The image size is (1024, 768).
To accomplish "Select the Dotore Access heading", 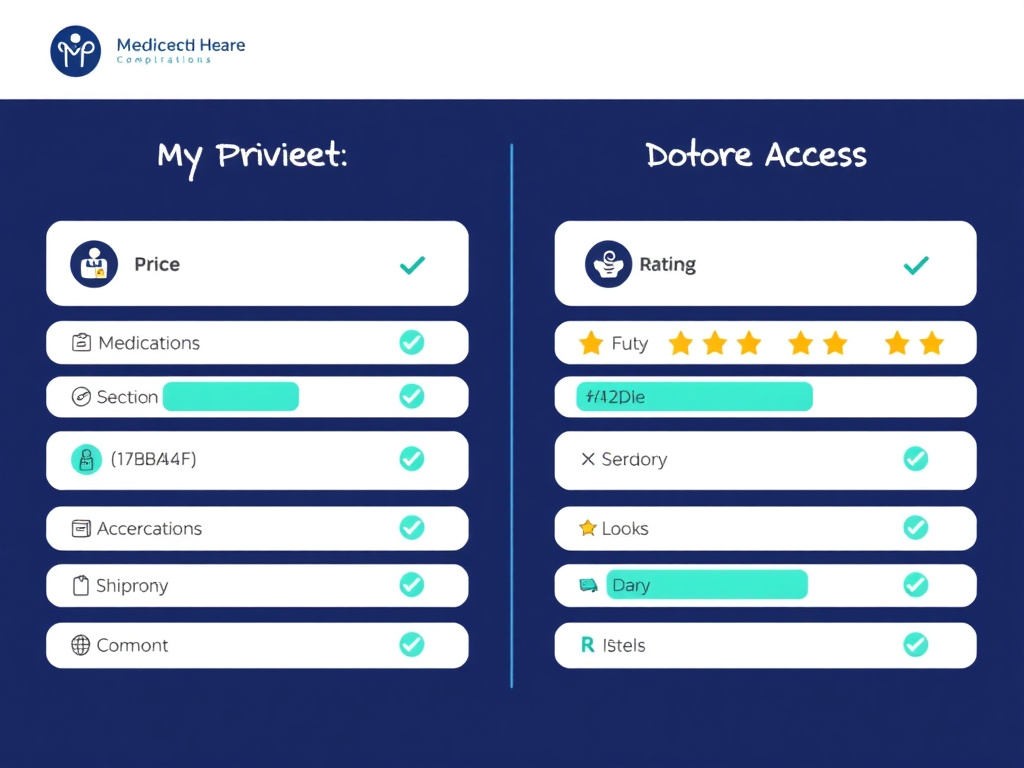I will pos(756,155).
